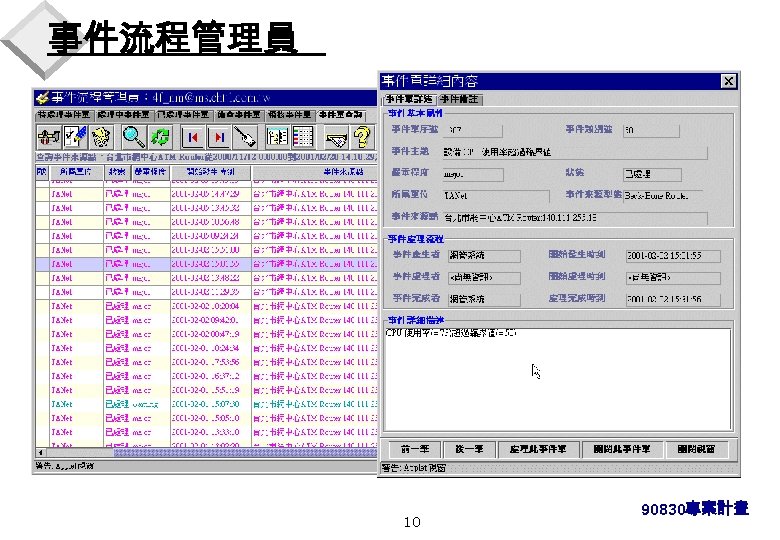Open the 事件備註 tab in detail window

click(x=460, y=99)
